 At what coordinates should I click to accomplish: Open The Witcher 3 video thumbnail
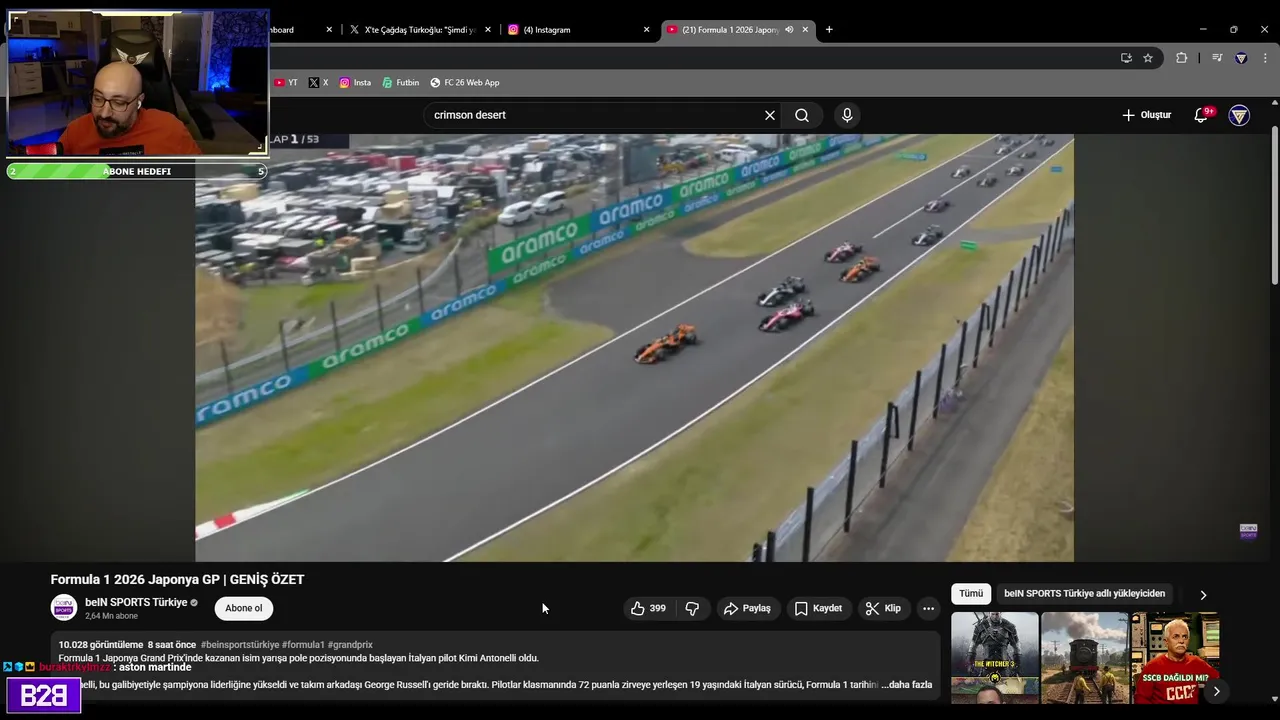(x=994, y=657)
